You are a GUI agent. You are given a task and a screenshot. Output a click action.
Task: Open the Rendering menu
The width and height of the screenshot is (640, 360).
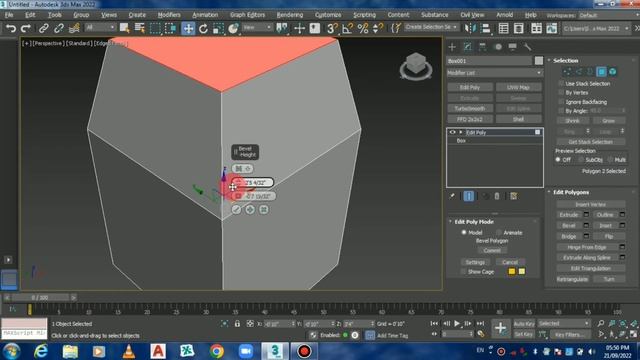[x=290, y=15]
